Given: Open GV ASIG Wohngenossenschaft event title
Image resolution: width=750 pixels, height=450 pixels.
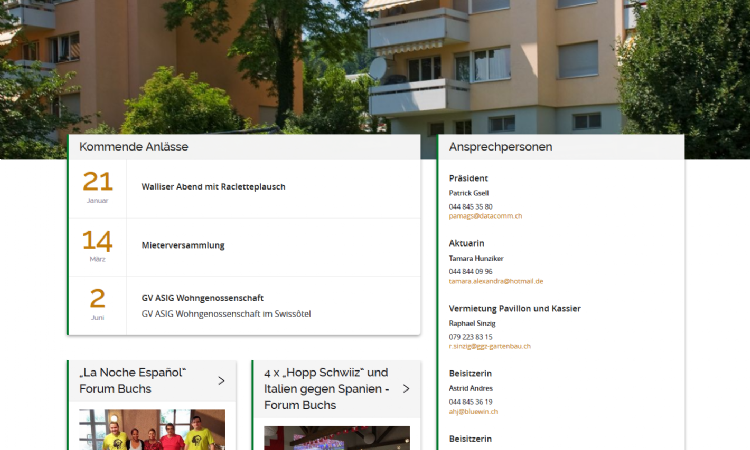Looking at the screenshot, I should pos(202,298).
